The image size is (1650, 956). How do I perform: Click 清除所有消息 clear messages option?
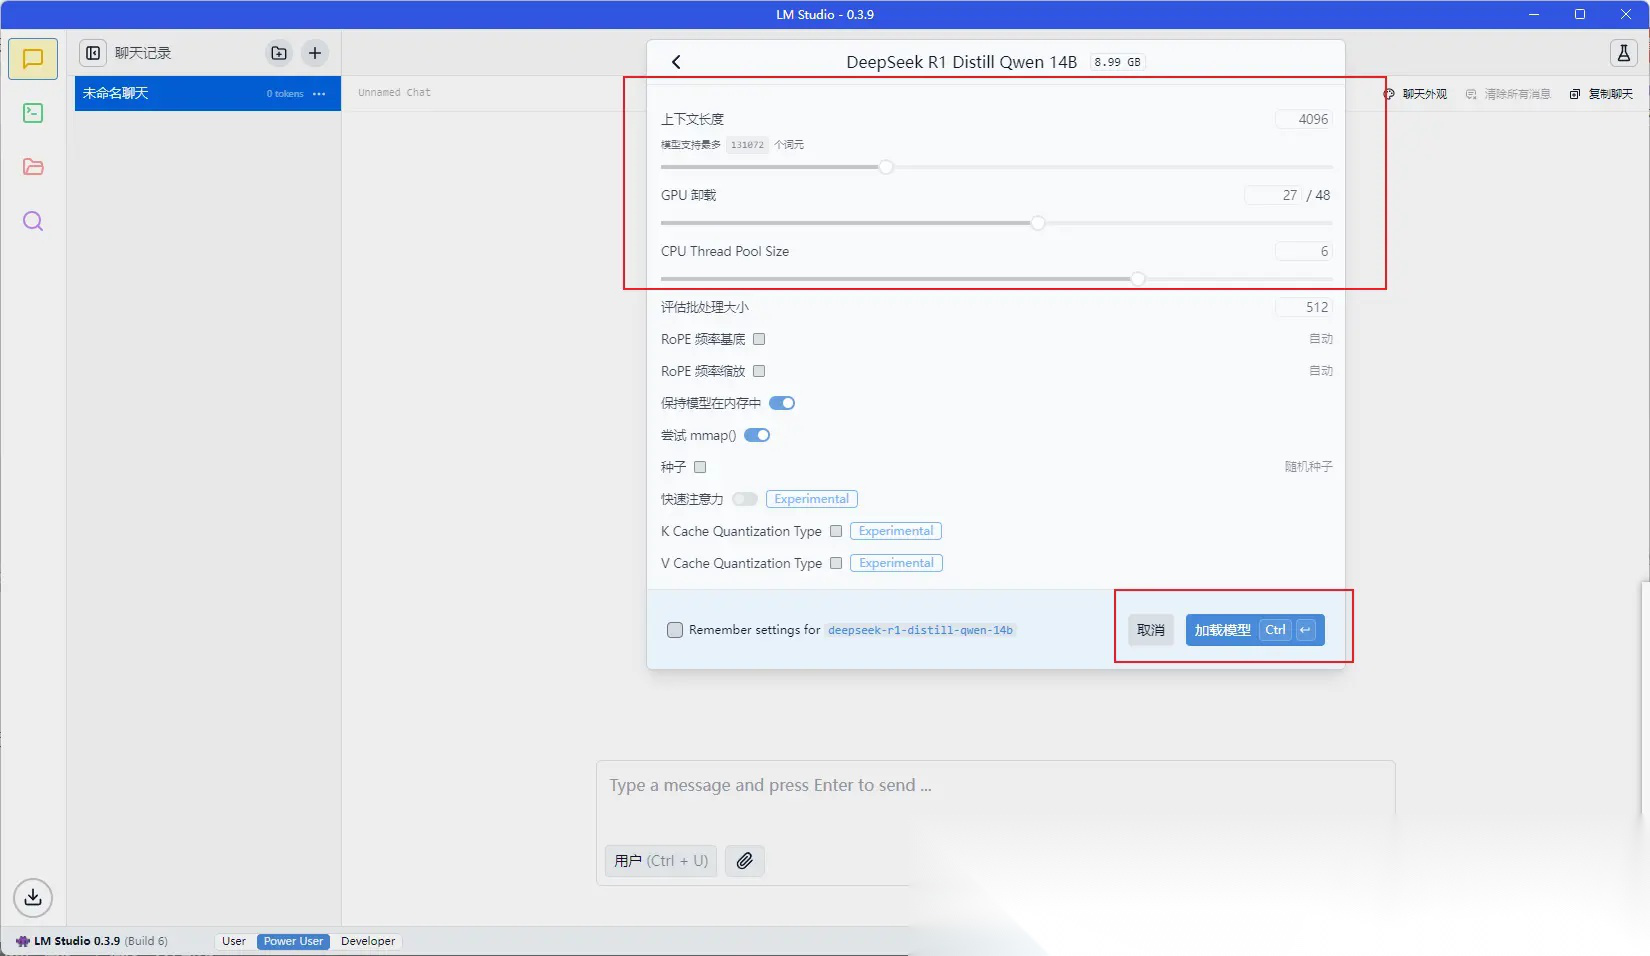[1508, 94]
